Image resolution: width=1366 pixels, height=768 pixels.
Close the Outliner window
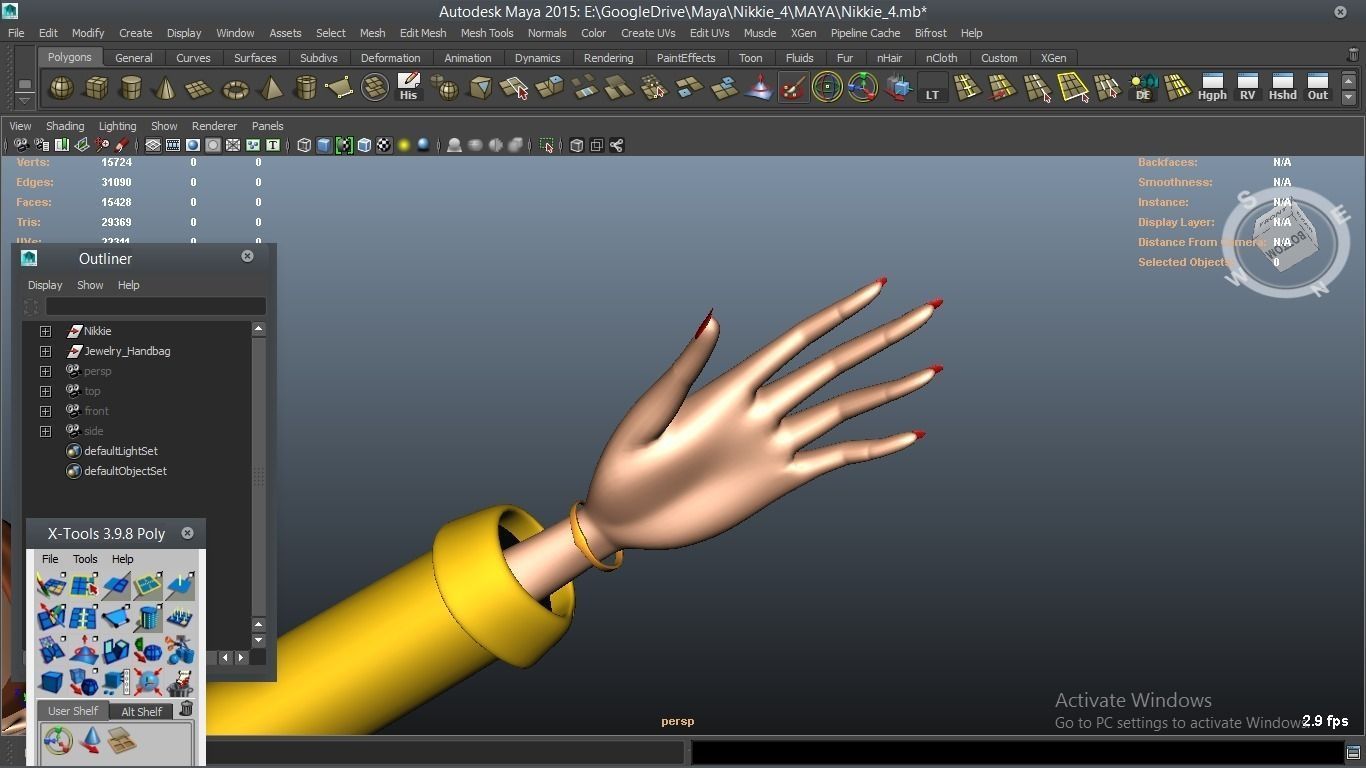click(x=247, y=256)
